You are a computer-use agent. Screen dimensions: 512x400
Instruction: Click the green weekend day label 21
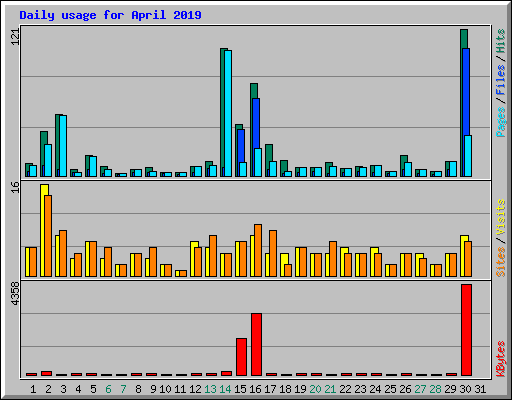(330, 389)
